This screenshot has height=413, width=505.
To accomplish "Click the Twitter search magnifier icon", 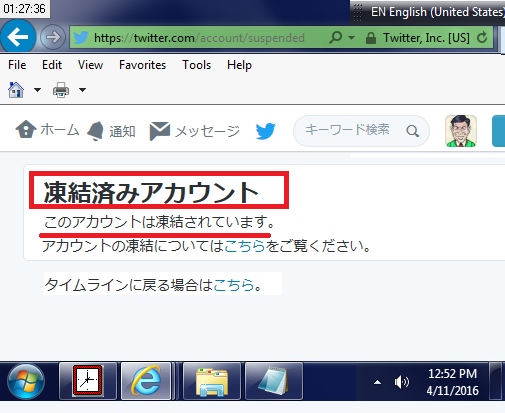I will coord(413,131).
